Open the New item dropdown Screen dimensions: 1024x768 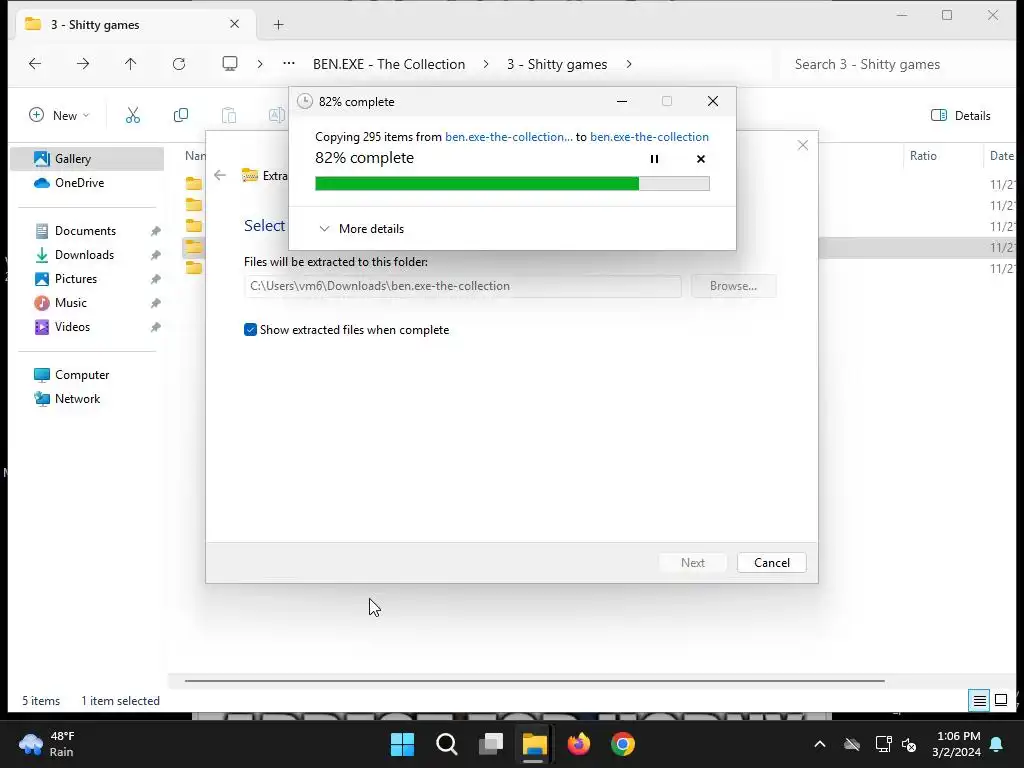pos(59,116)
